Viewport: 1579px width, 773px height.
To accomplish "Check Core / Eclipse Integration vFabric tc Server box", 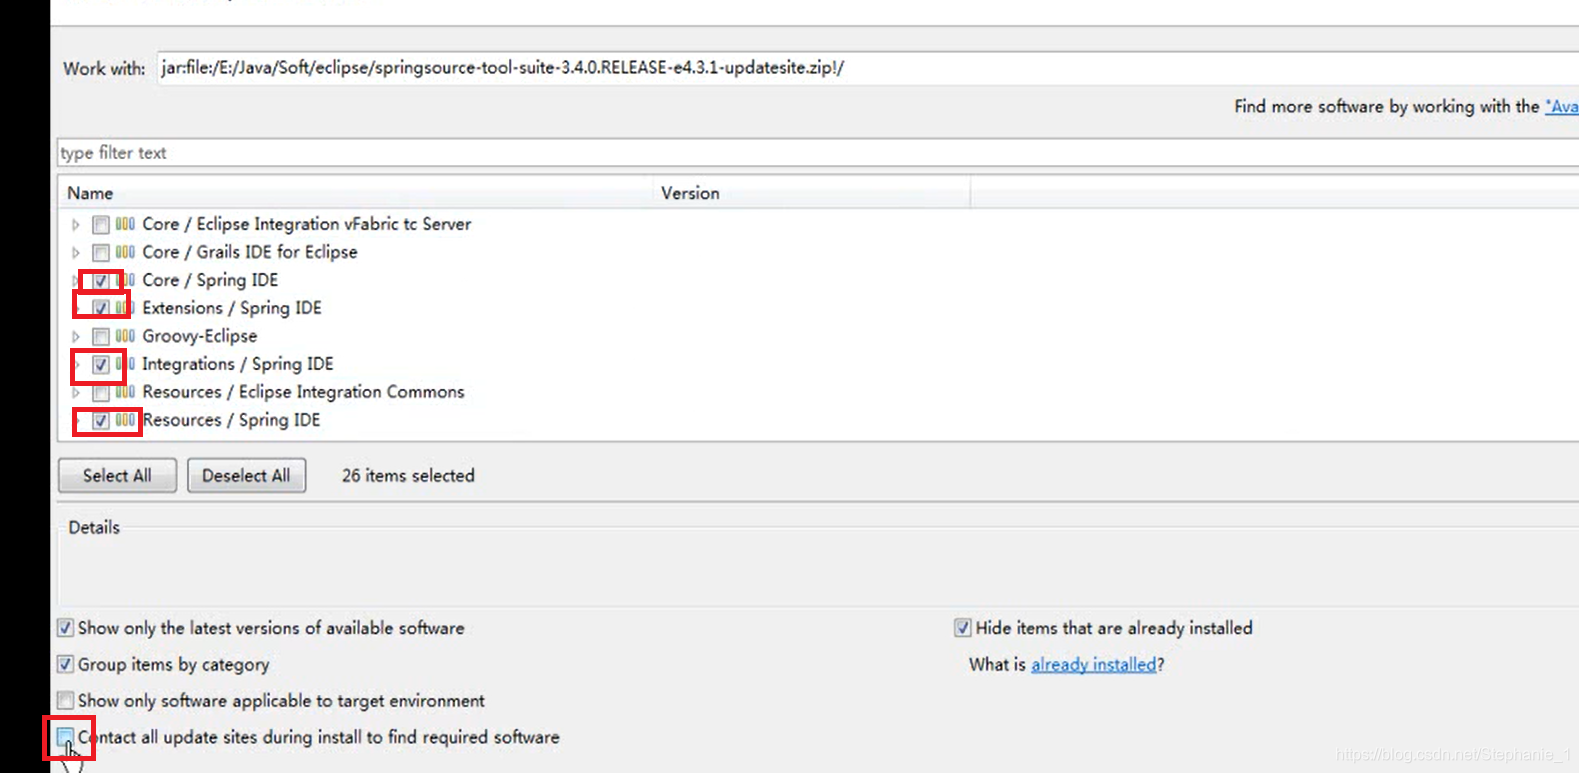I will pos(101,225).
